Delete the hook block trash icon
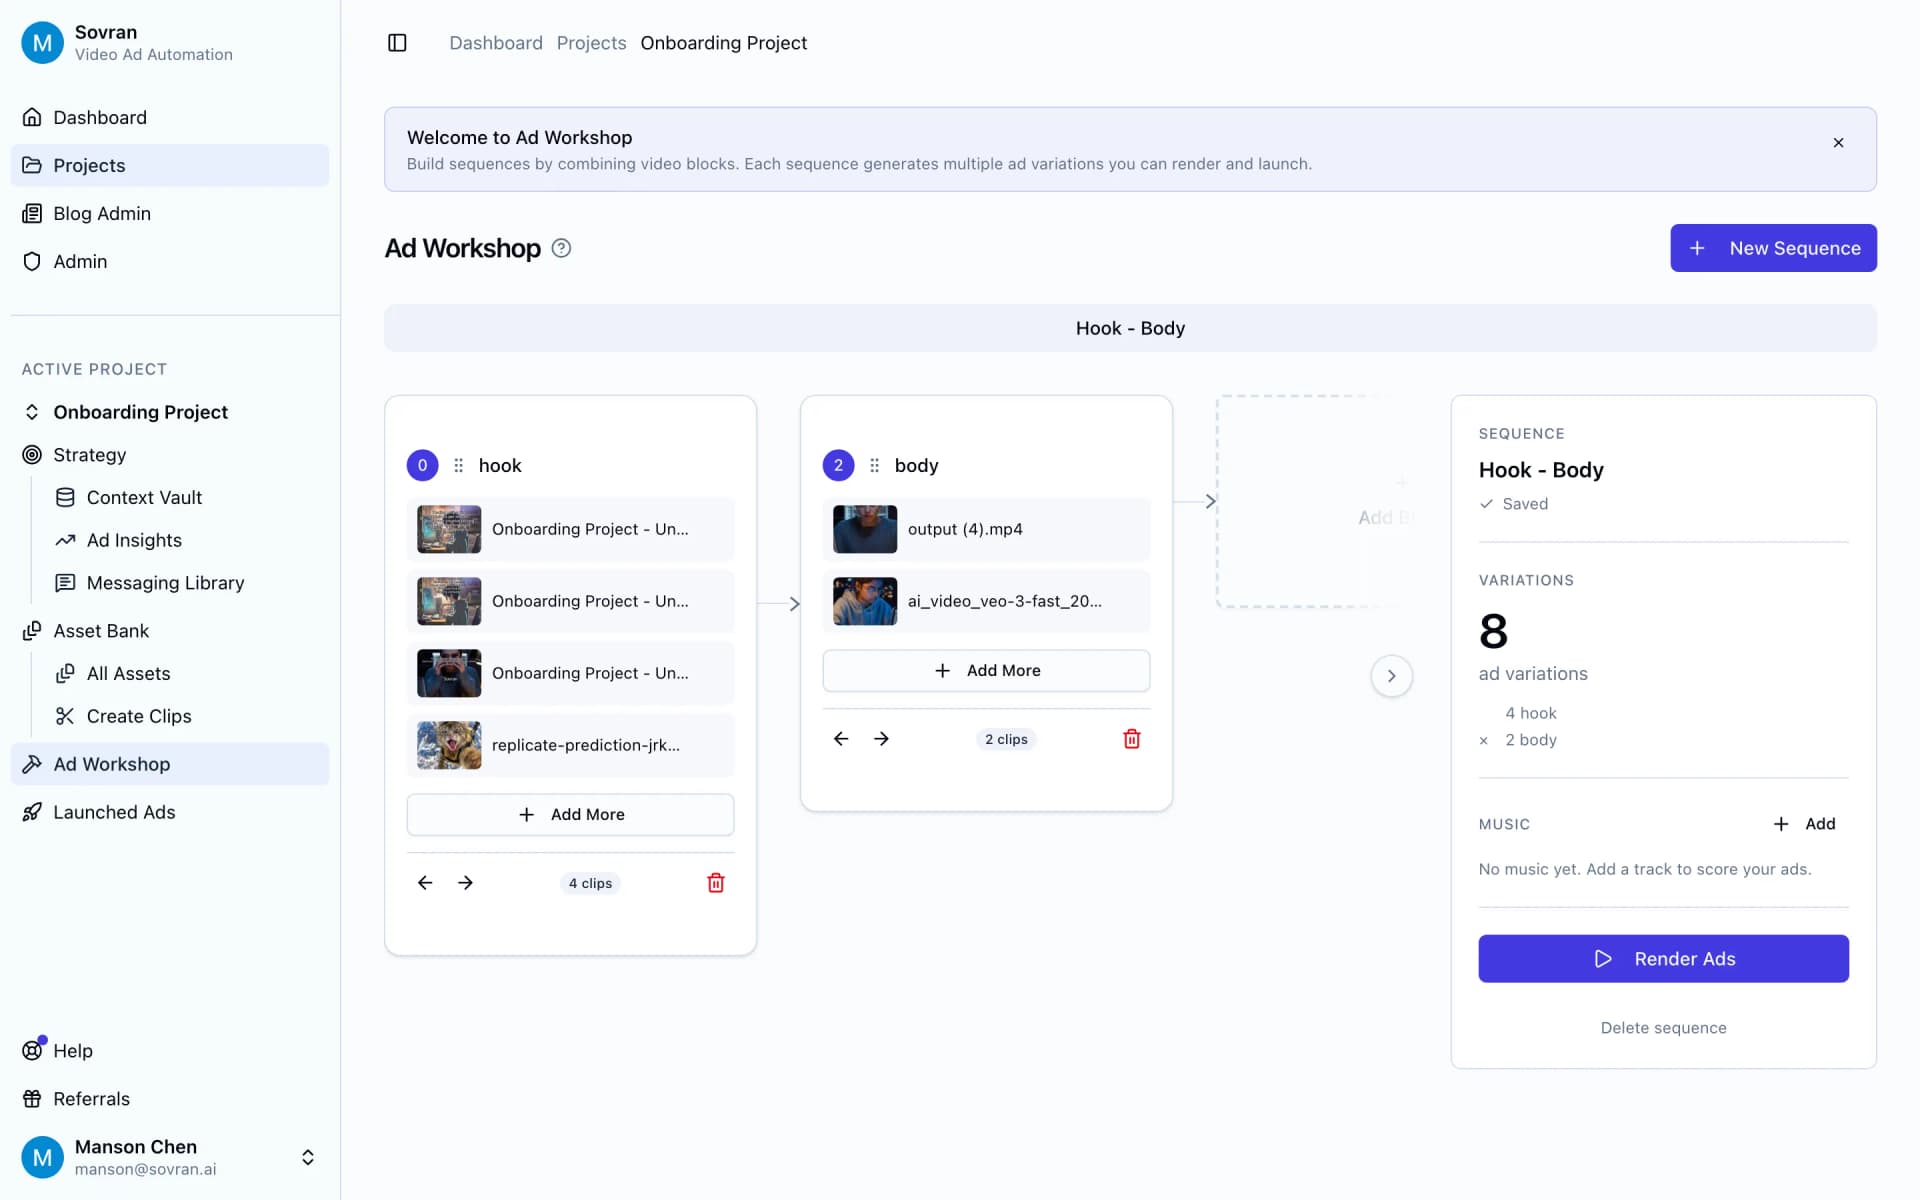 point(716,883)
